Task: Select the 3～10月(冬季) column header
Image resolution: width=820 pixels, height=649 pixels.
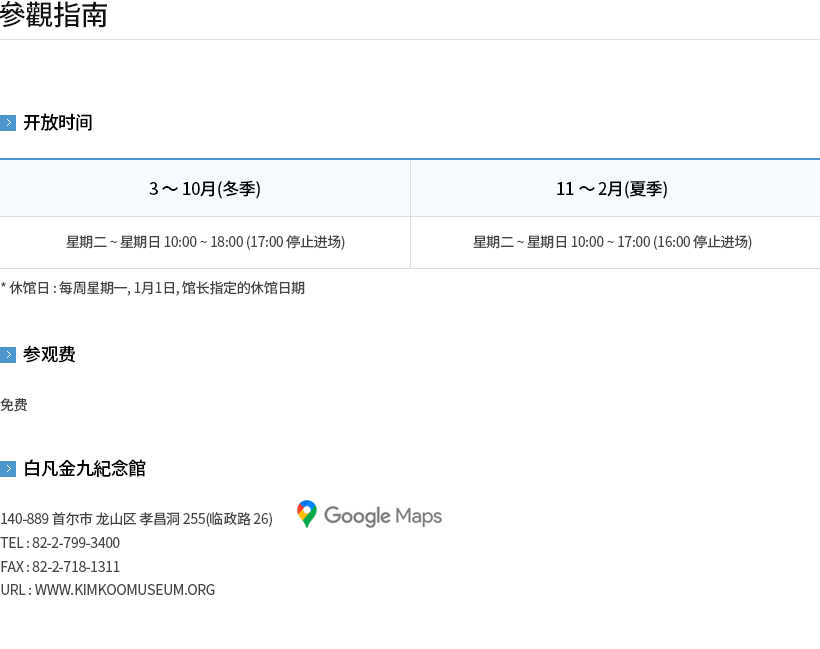Action: (x=204, y=188)
